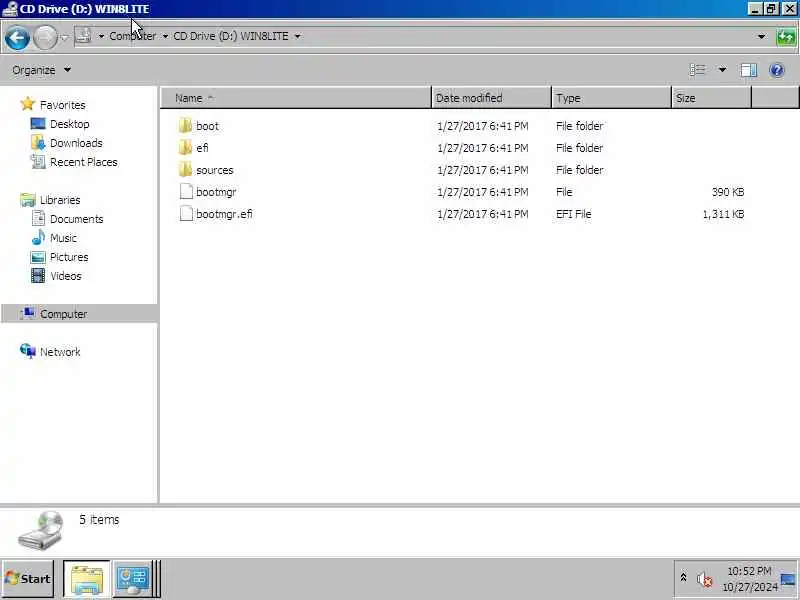Click the CD Drive (D:) WIN8LITE breadcrumb

pos(231,36)
